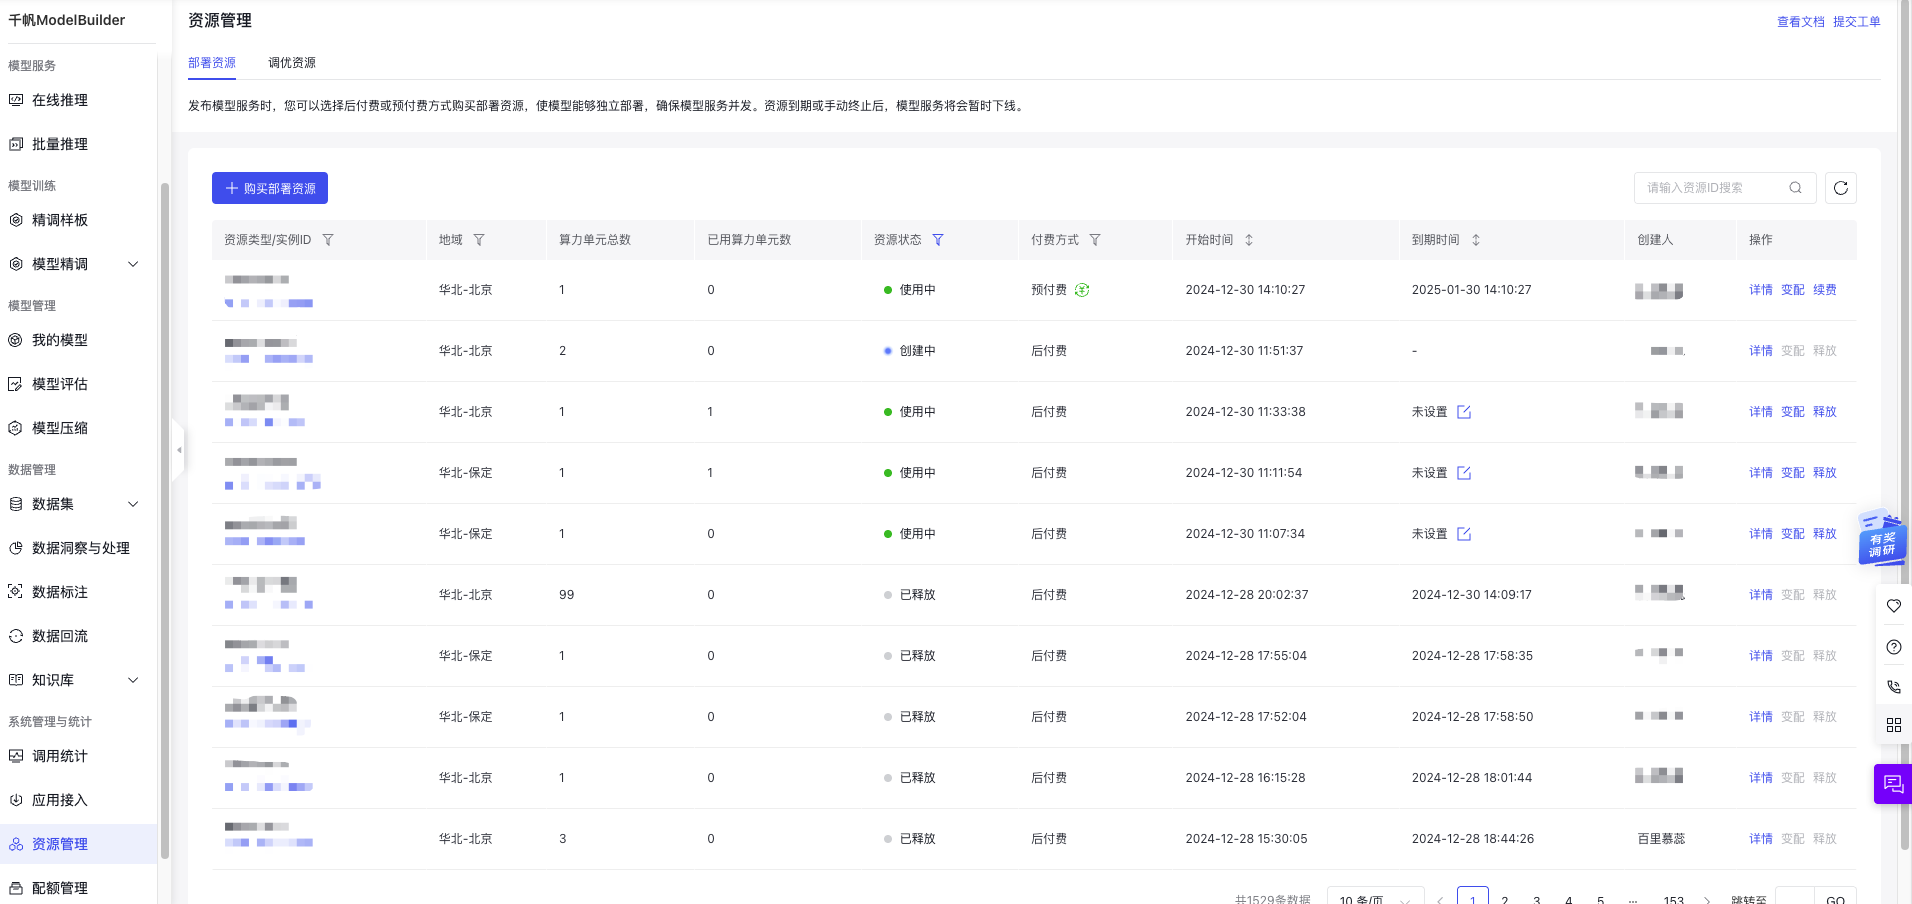Click 释放 for row started 11:11:54
Image resolution: width=1912 pixels, height=904 pixels.
(1825, 473)
